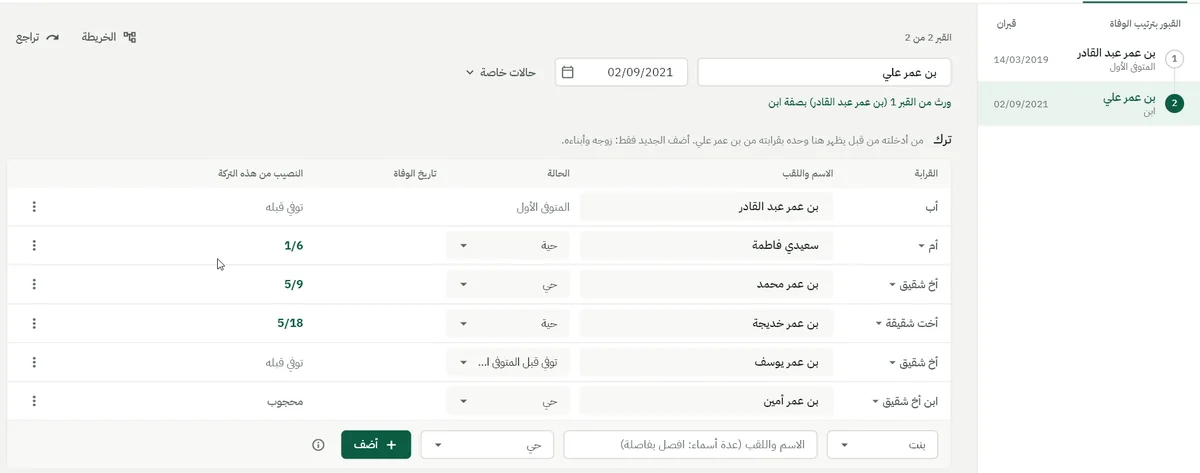The height and width of the screenshot is (473, 1200).
Task: Click date 14/03/2019 in sidebar
Action: [x=1020, y=59]
